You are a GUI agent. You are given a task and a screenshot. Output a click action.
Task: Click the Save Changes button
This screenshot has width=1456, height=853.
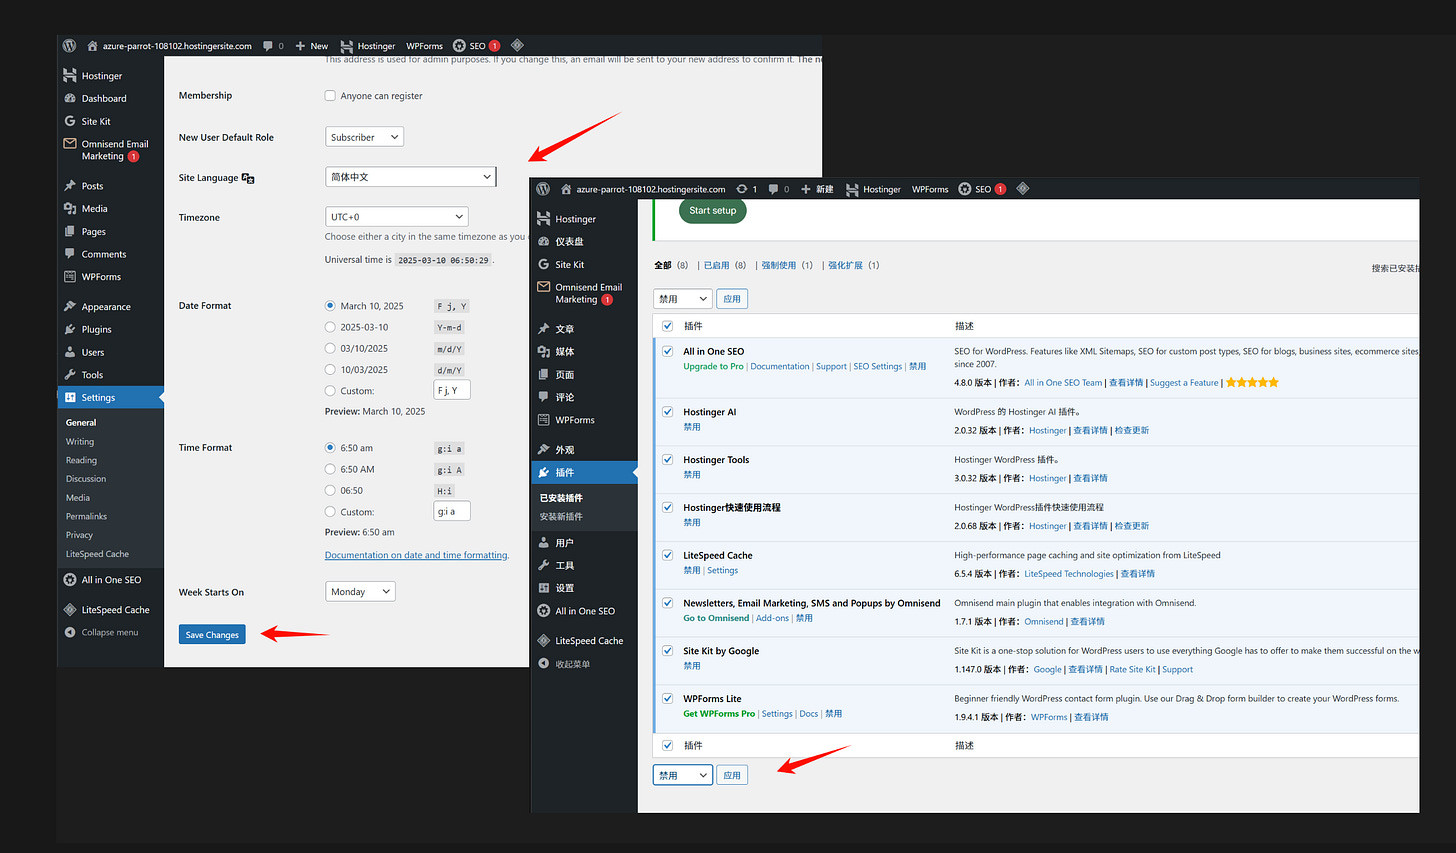coord(212,634)
